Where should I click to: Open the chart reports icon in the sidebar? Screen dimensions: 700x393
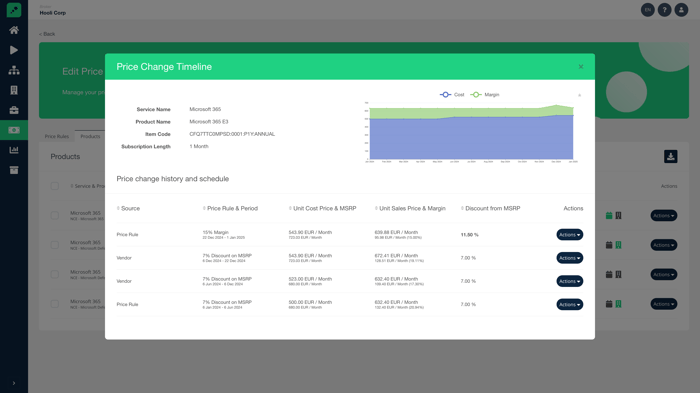pos(14,150)
